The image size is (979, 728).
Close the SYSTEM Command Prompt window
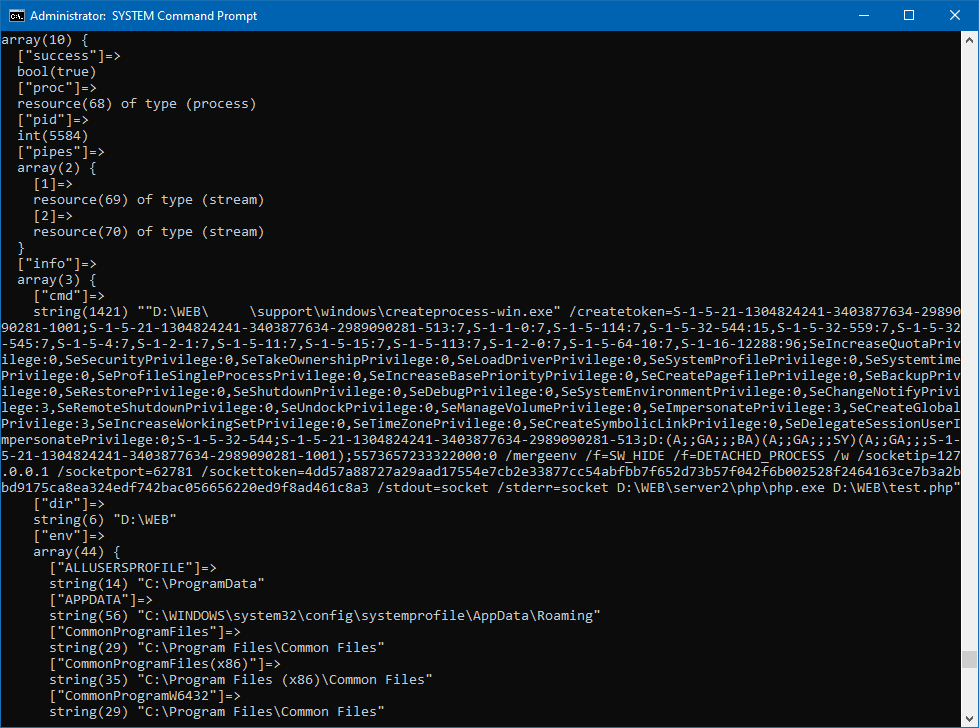pos(955,16)
